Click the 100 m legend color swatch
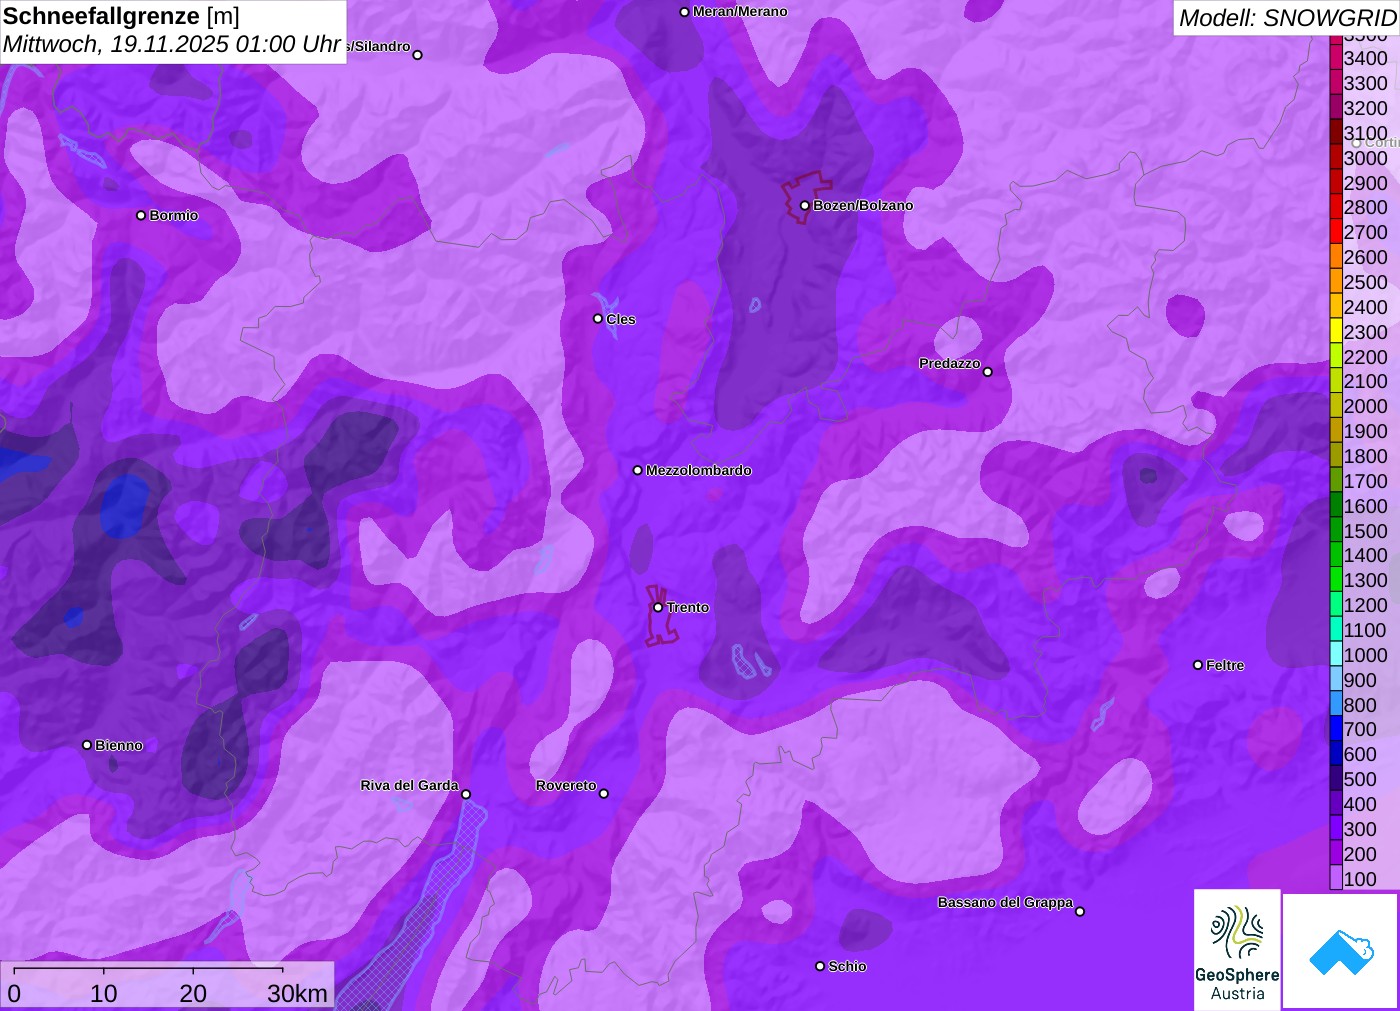Screen dimensions: 1400x1011 coord(1336,878)
